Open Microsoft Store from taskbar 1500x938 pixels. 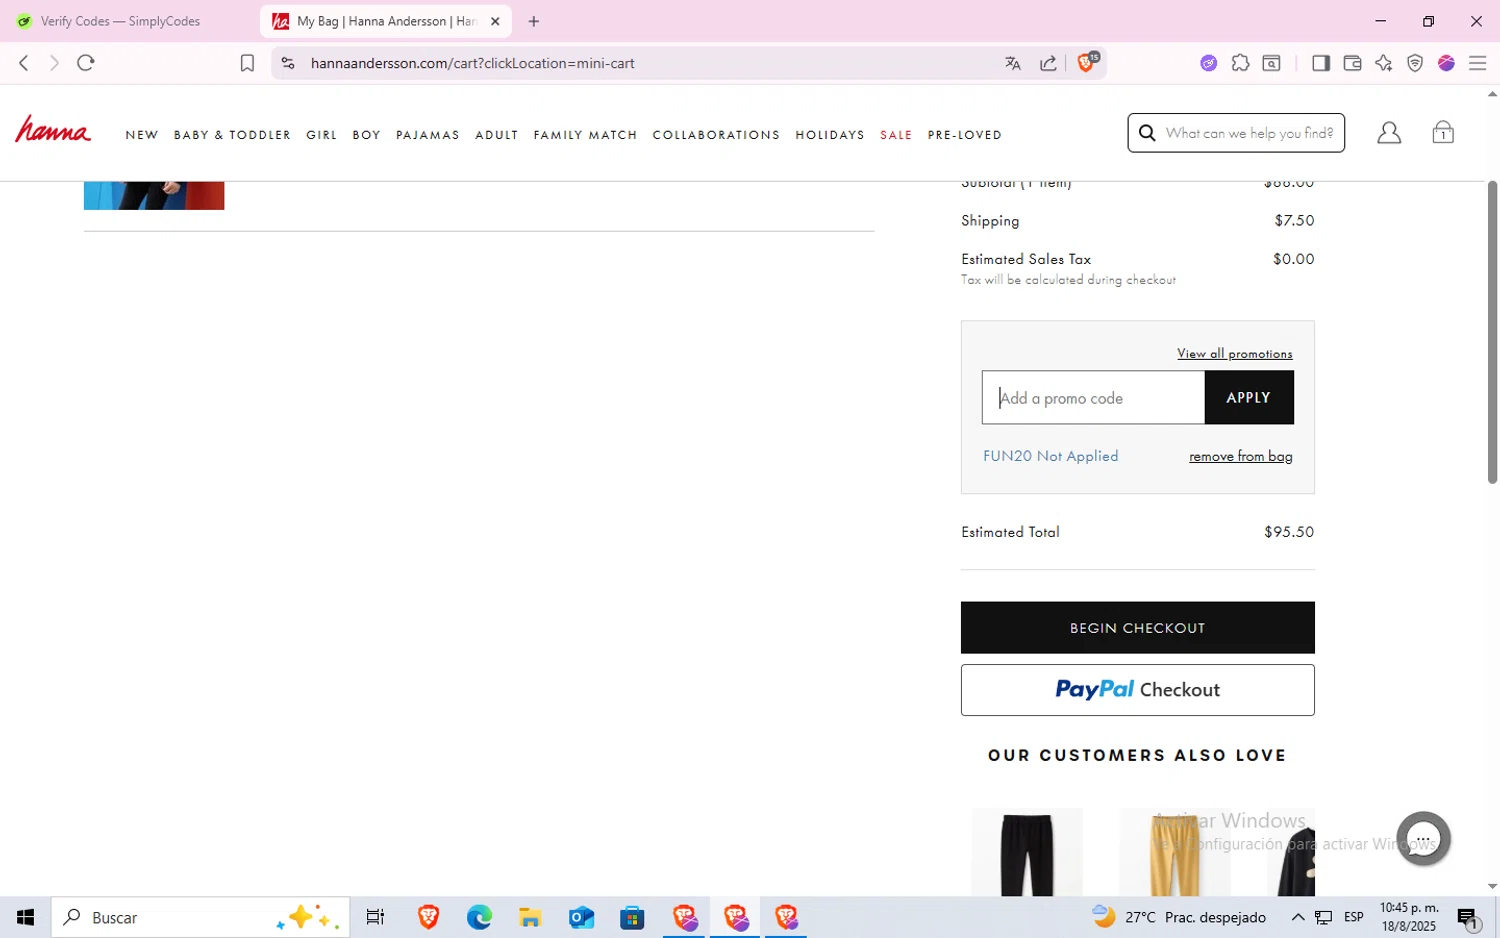tap(632, 917)
